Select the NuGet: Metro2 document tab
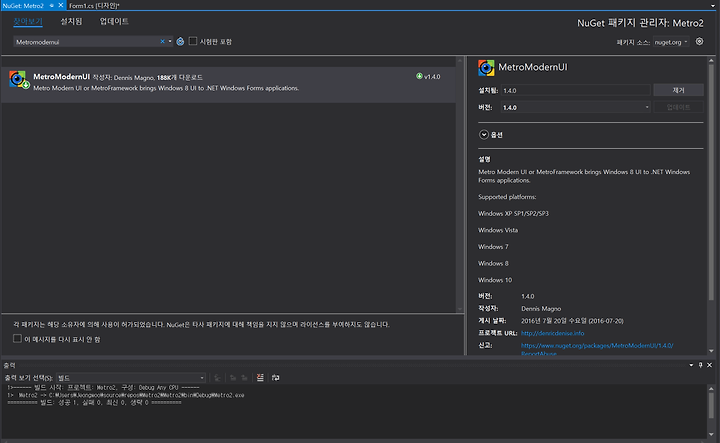Image resolution: width=720 pixels, height=443 pixels. pos(23,6)
